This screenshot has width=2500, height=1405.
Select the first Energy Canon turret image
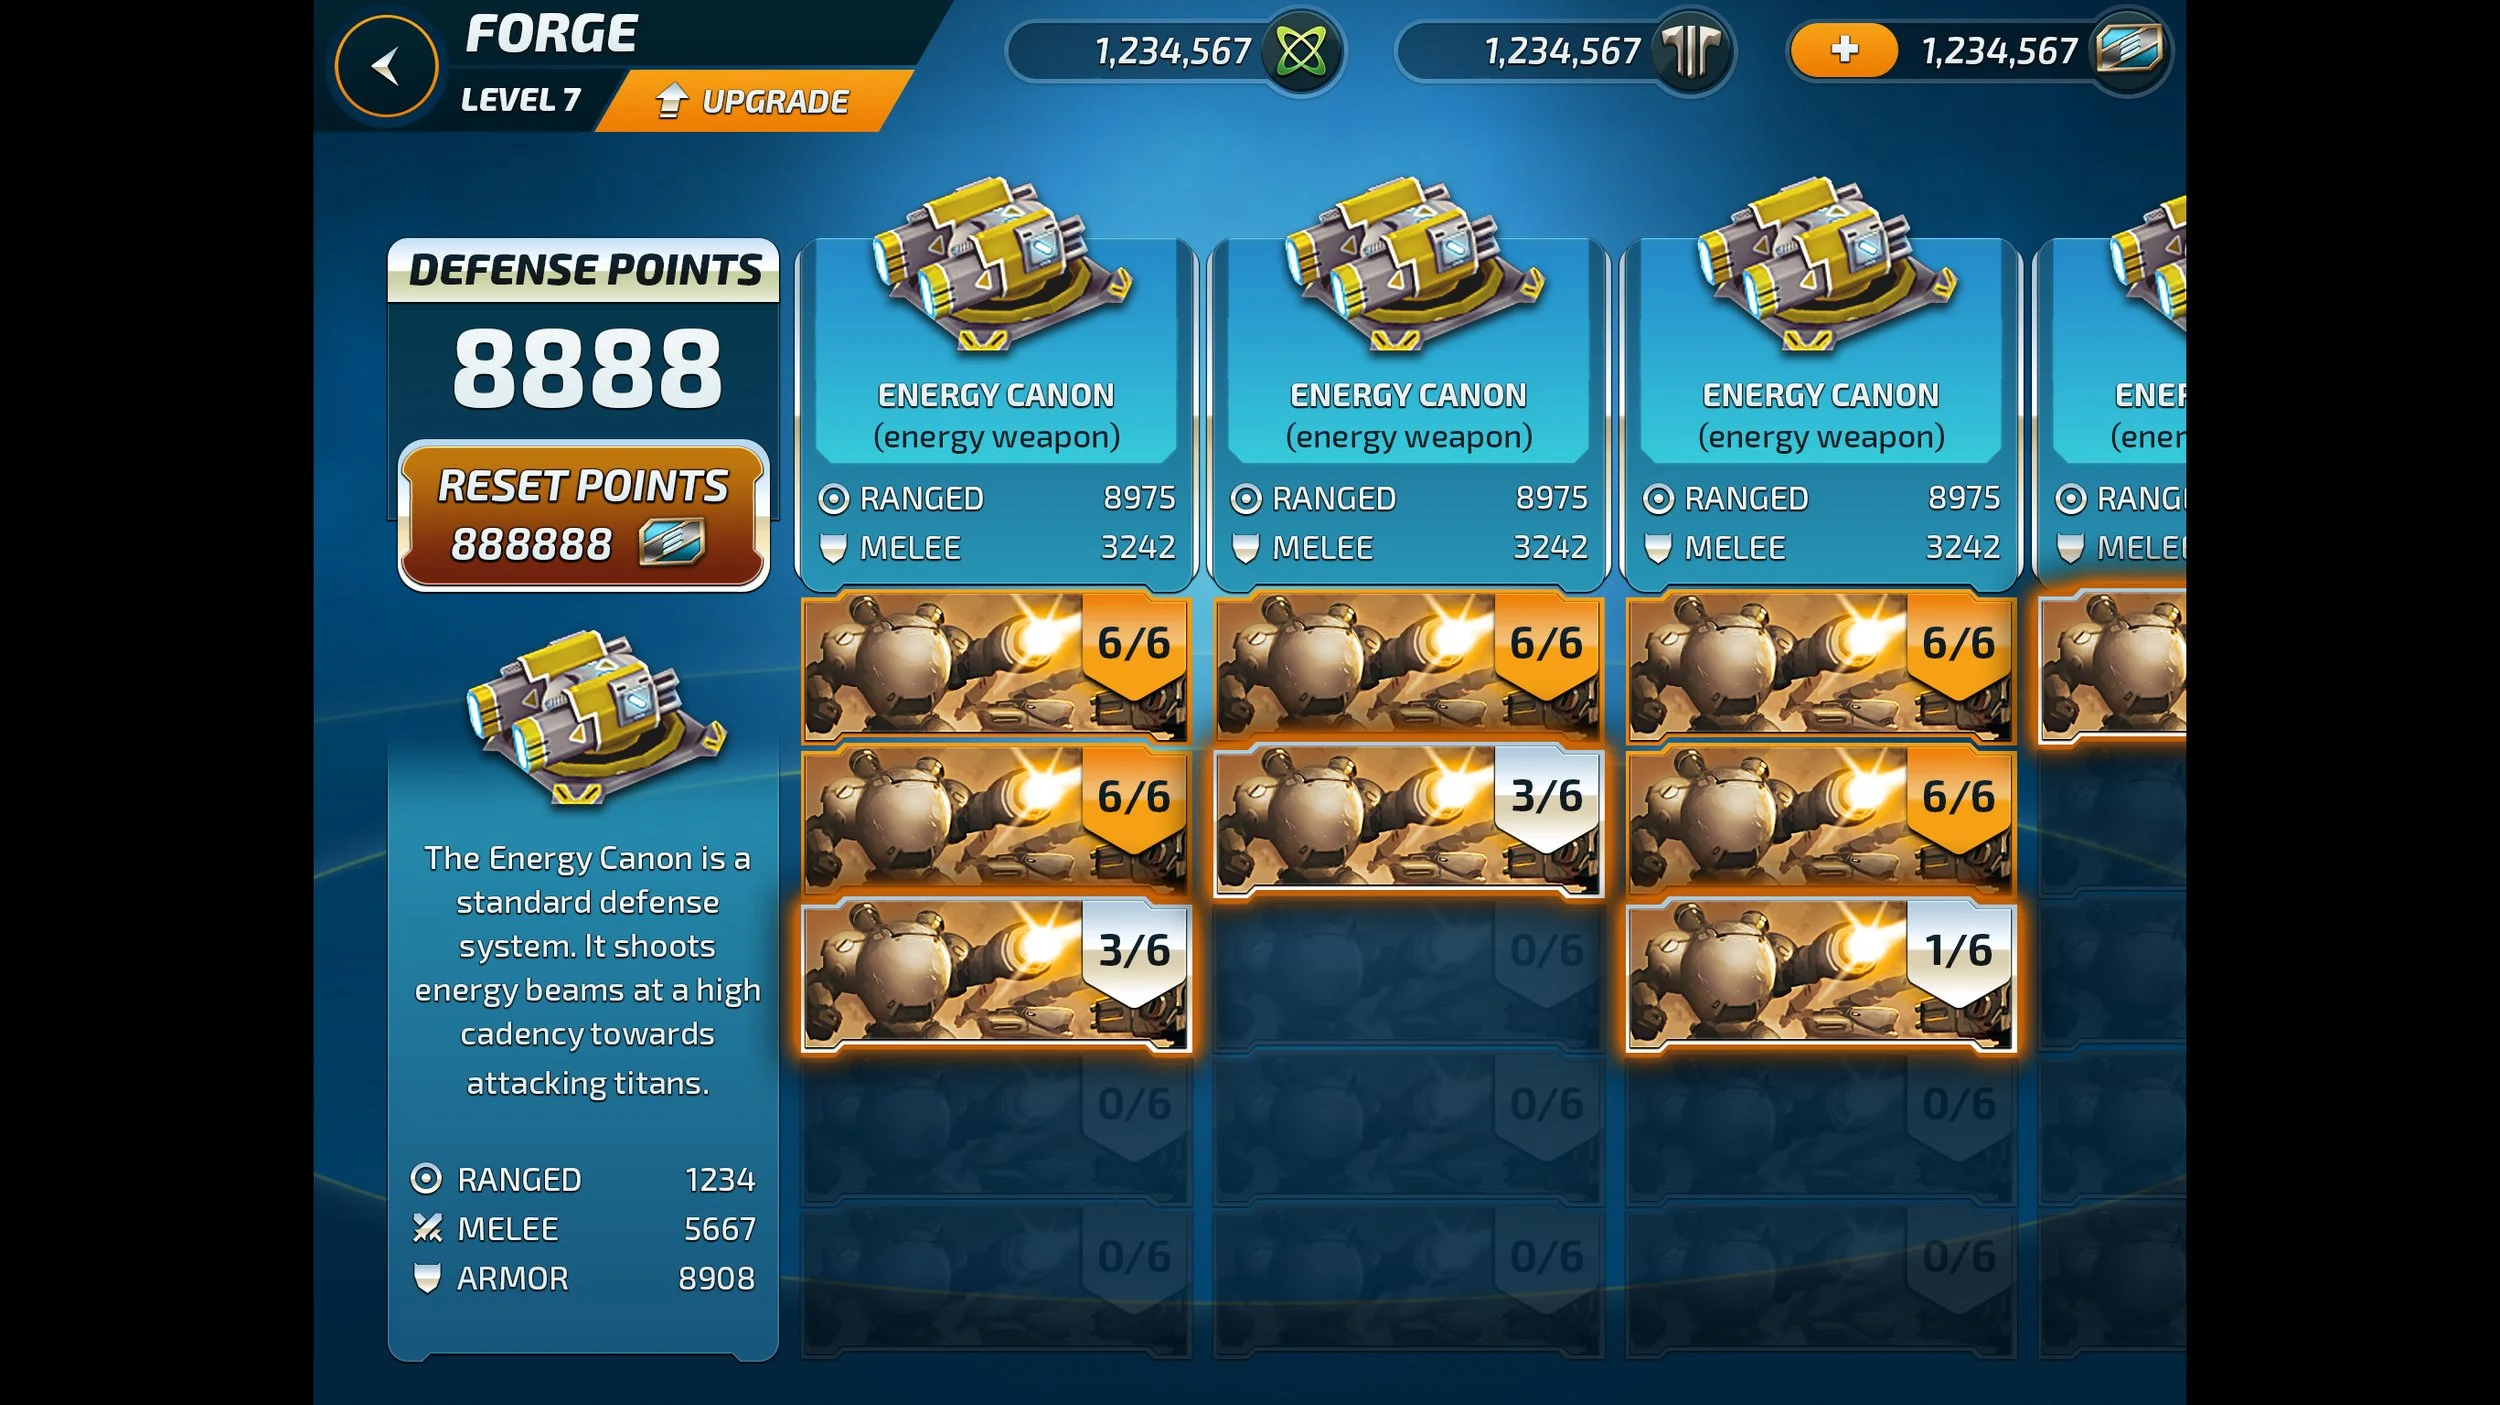coord(1001,264)
